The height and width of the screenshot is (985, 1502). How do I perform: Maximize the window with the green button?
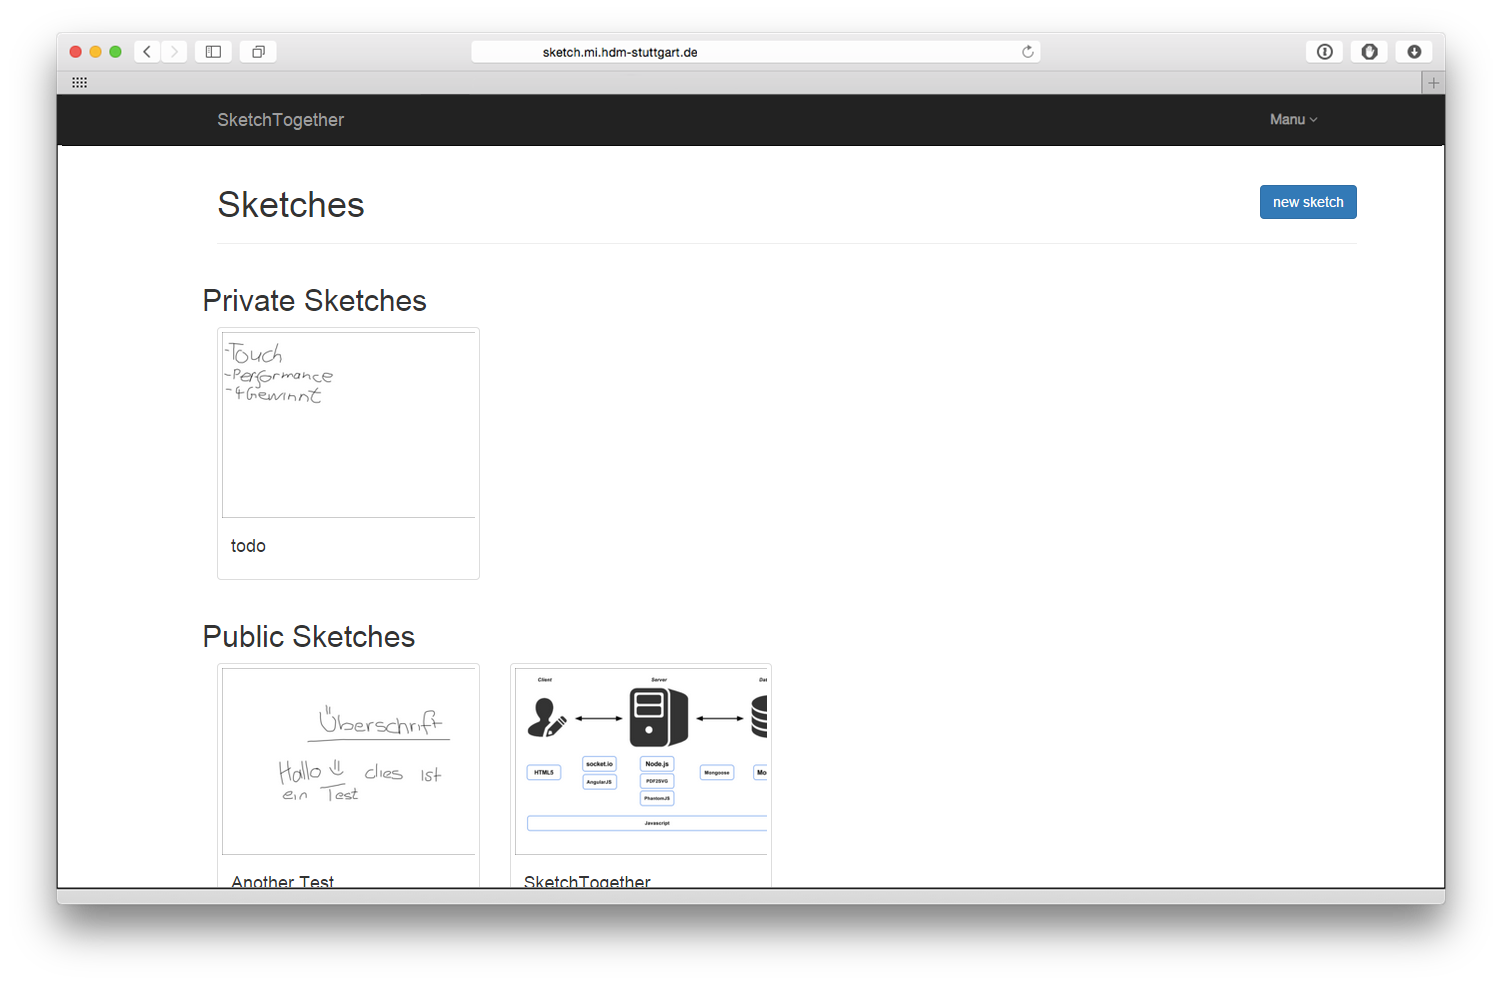pyautogui.click(x=116, y=52)
